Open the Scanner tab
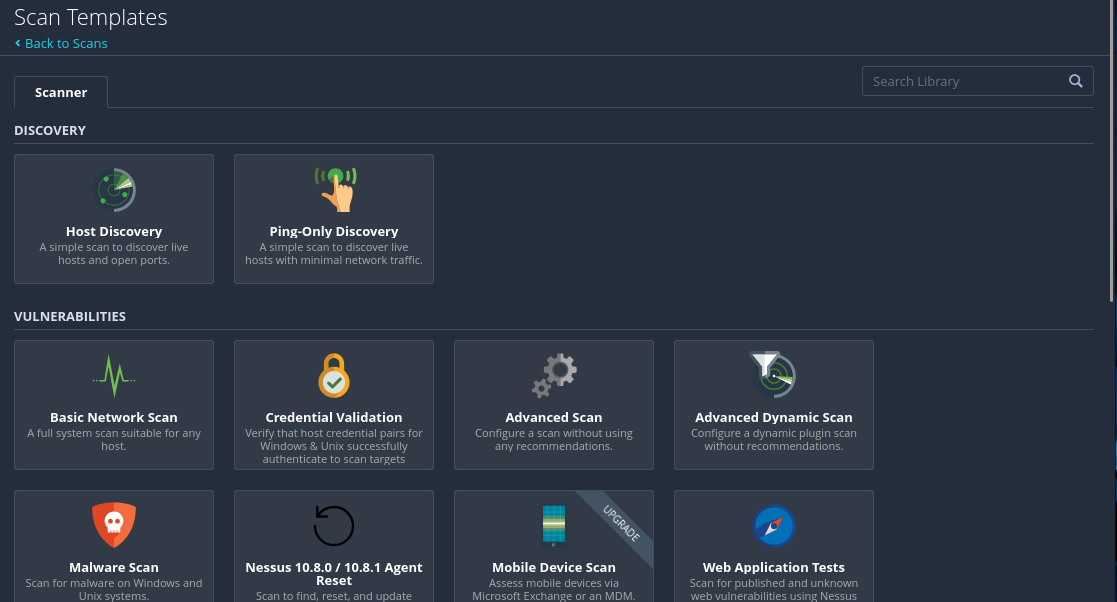The image size is (1117, 602). [61, 93]
